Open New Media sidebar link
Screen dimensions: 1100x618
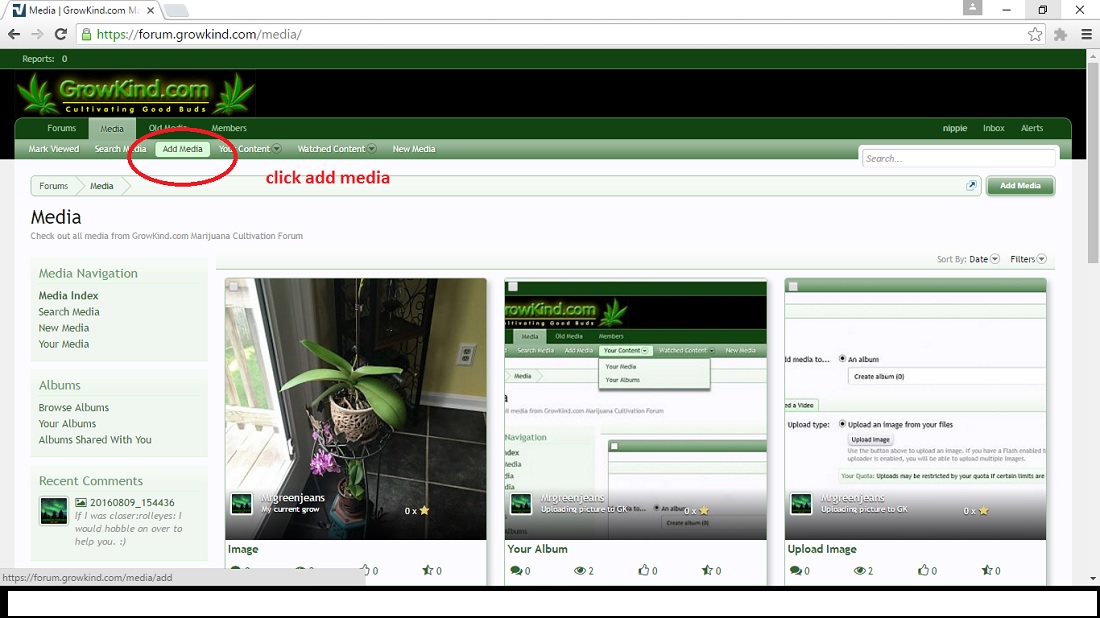pos(64,328)
